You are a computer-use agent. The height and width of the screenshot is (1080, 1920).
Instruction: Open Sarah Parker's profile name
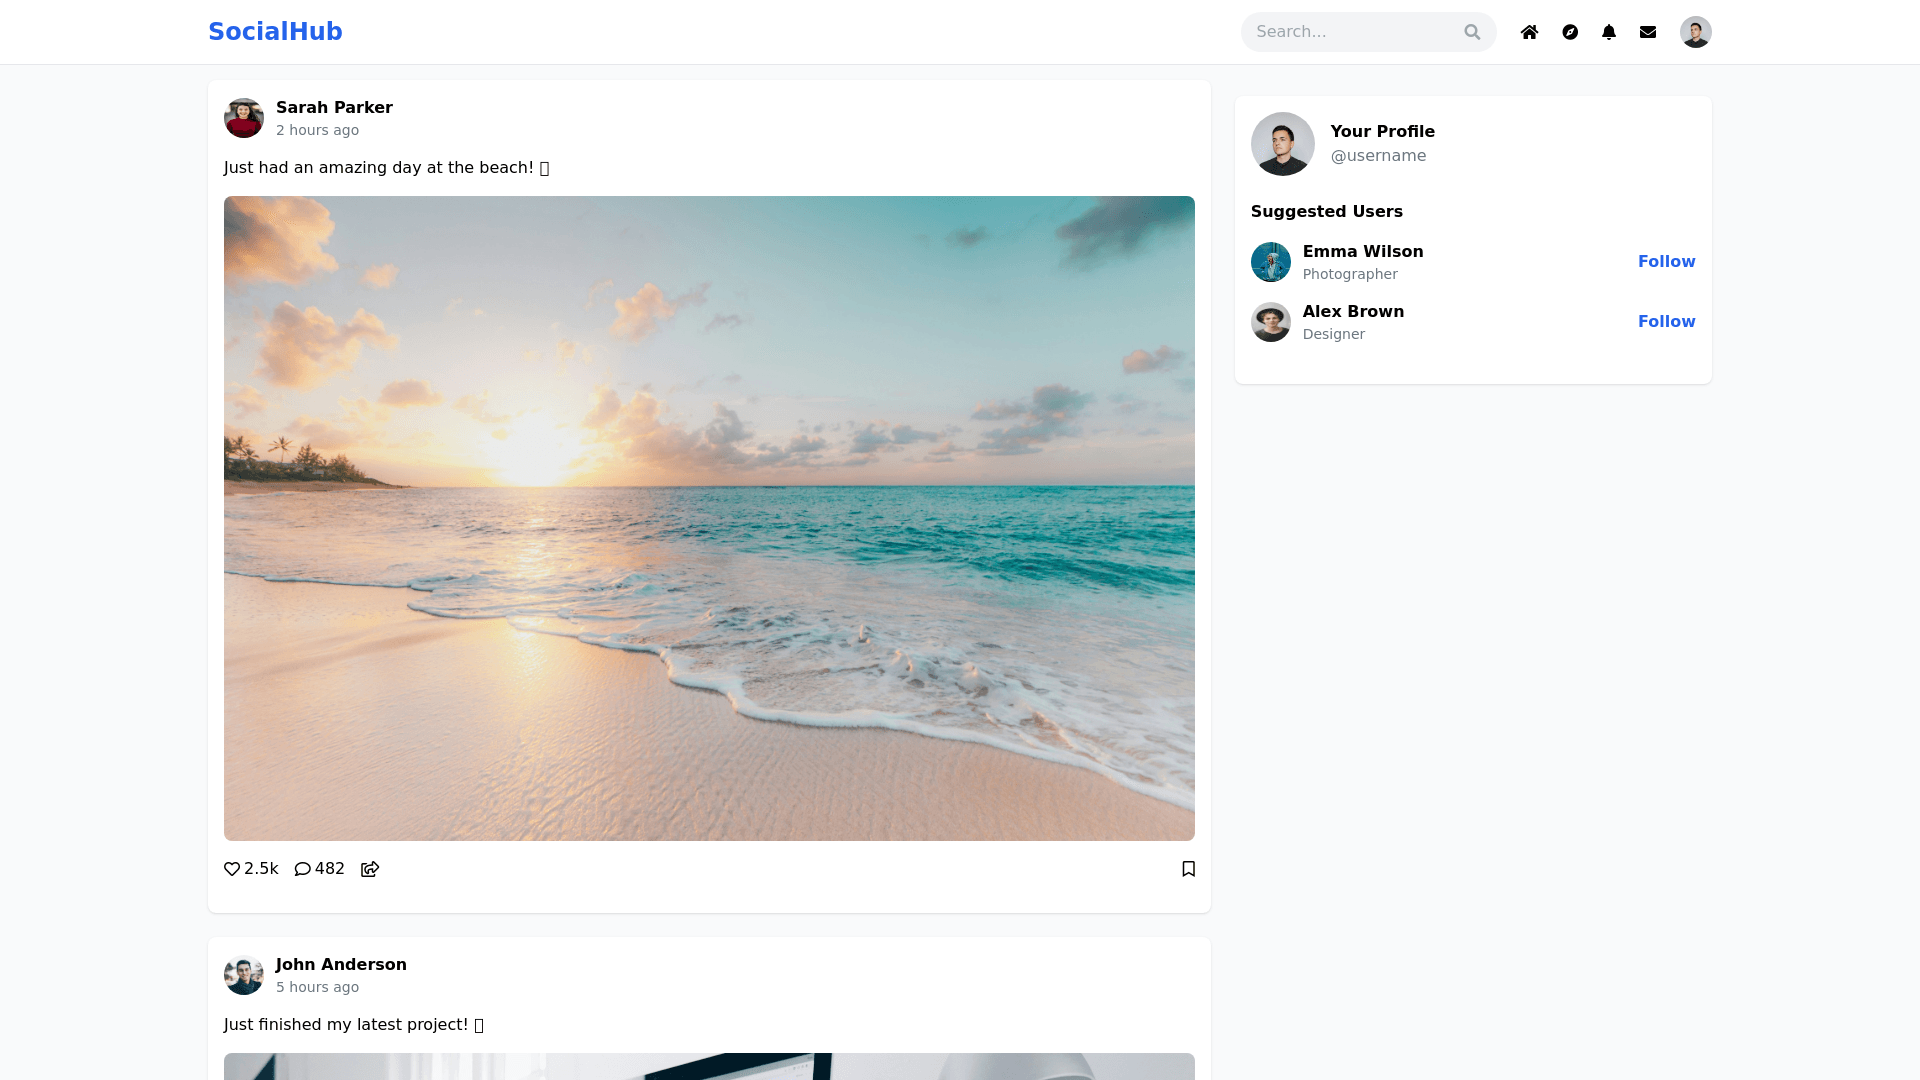tap(334, 107)
